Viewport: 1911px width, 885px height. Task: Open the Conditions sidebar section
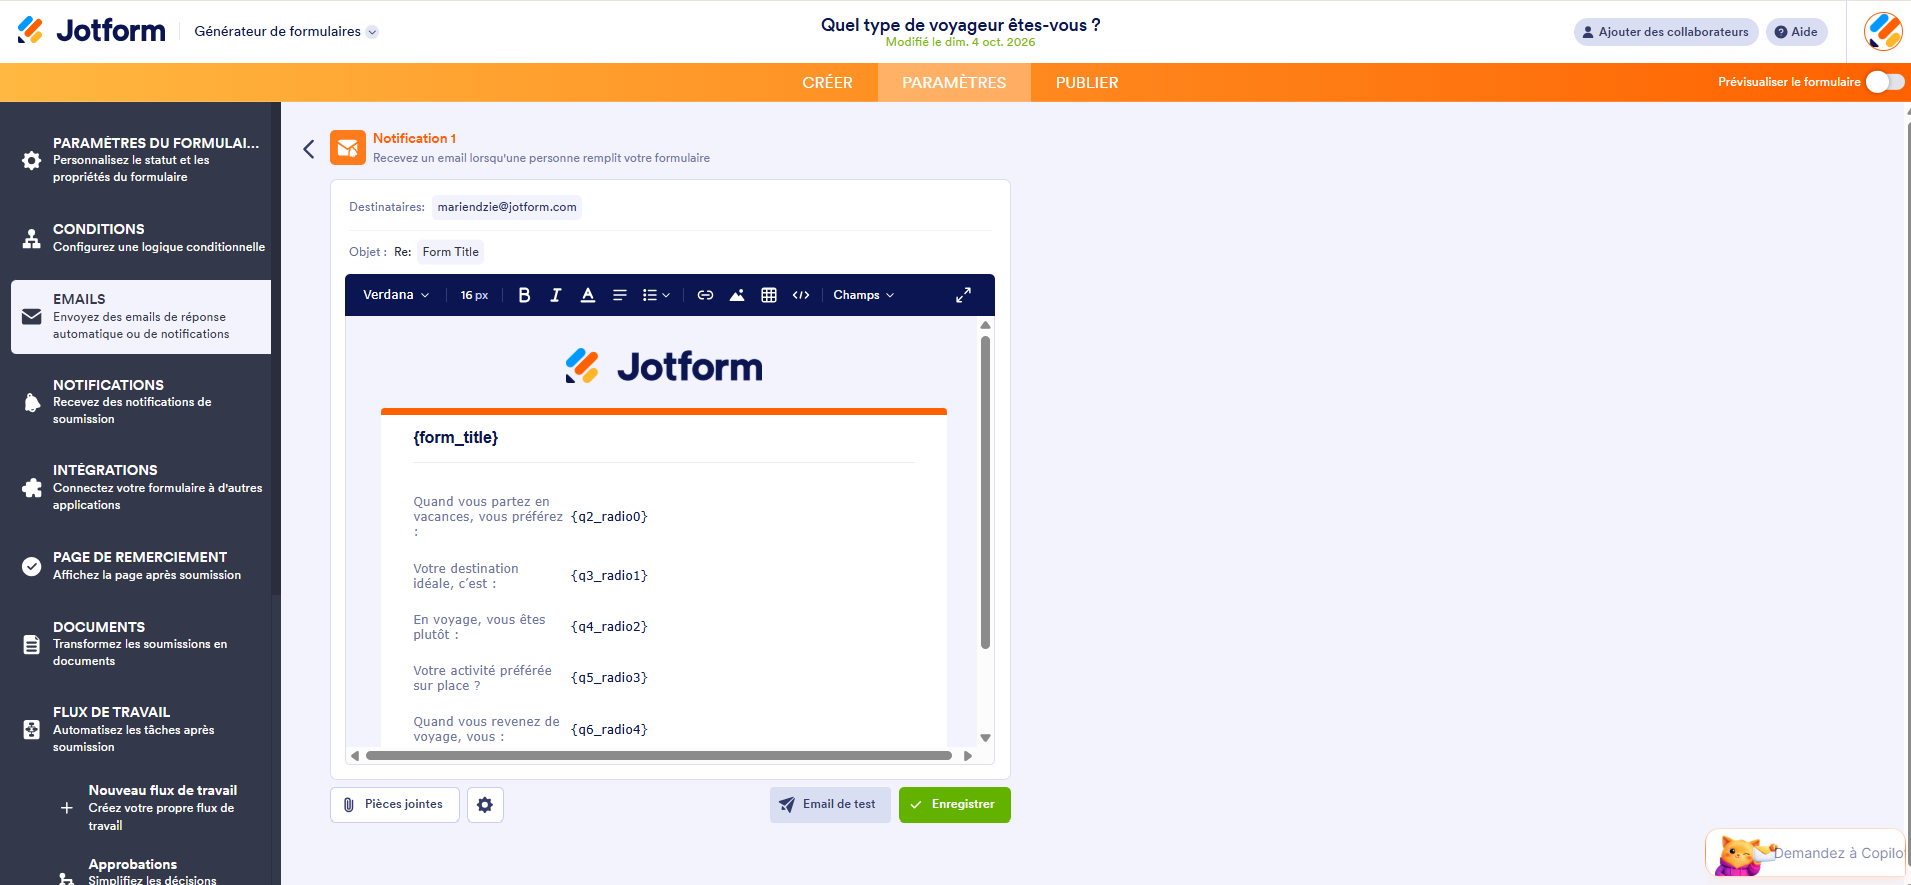click(x=141, y=238)
